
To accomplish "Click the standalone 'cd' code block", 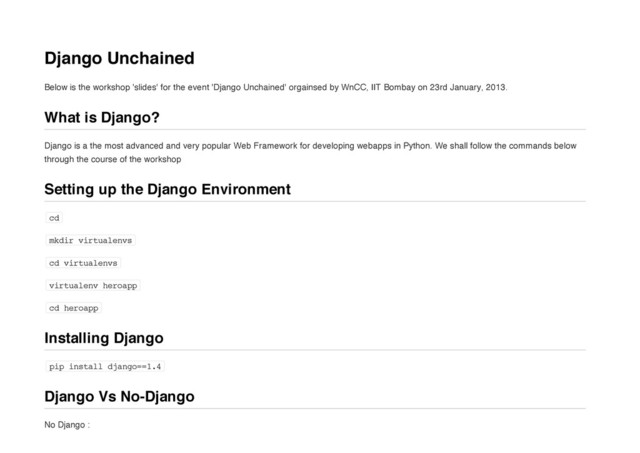I will [55, 218].
